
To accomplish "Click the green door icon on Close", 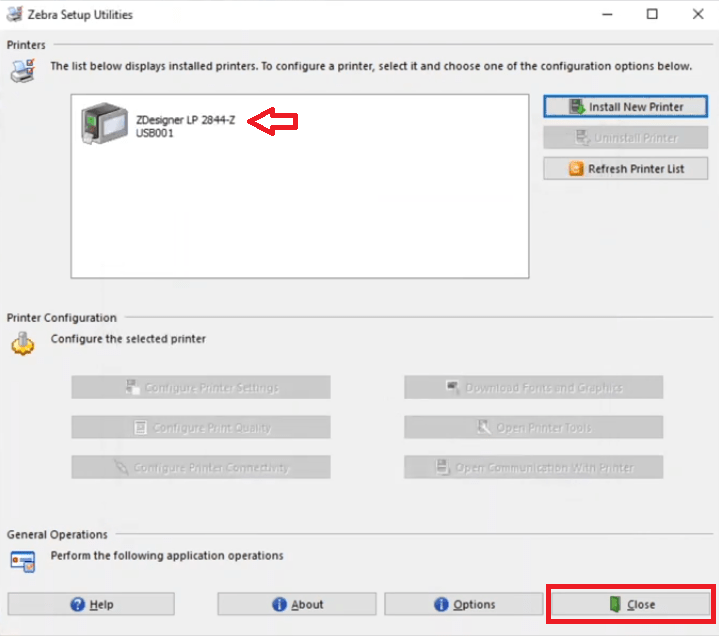I will 615,604.
